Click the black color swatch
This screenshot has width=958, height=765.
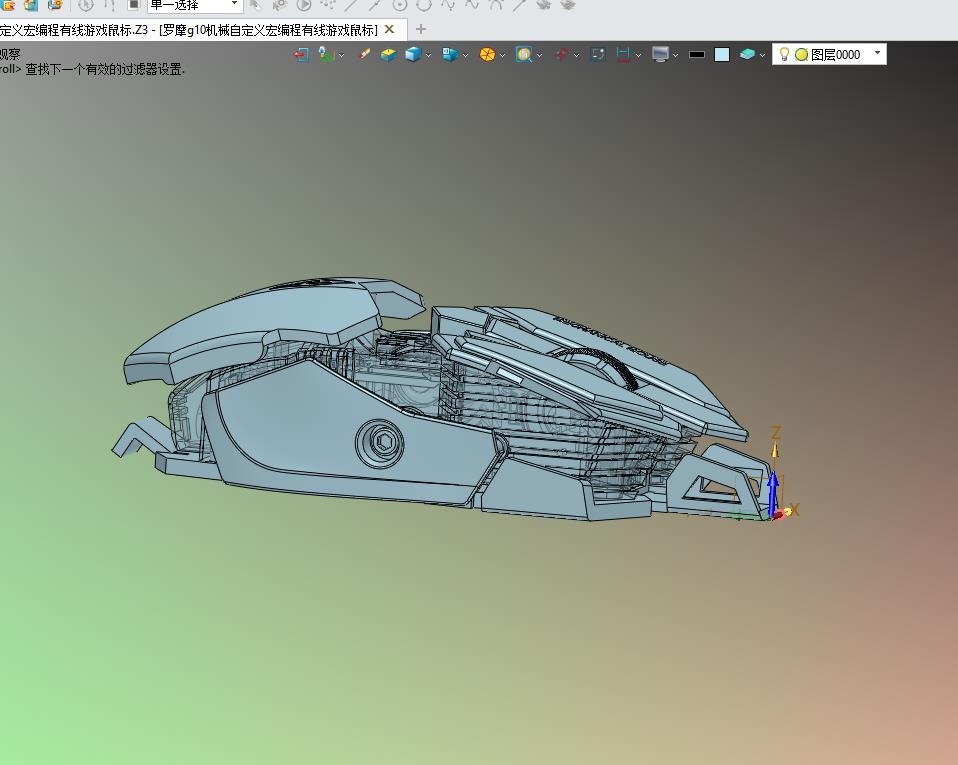[x=697, y=55]
